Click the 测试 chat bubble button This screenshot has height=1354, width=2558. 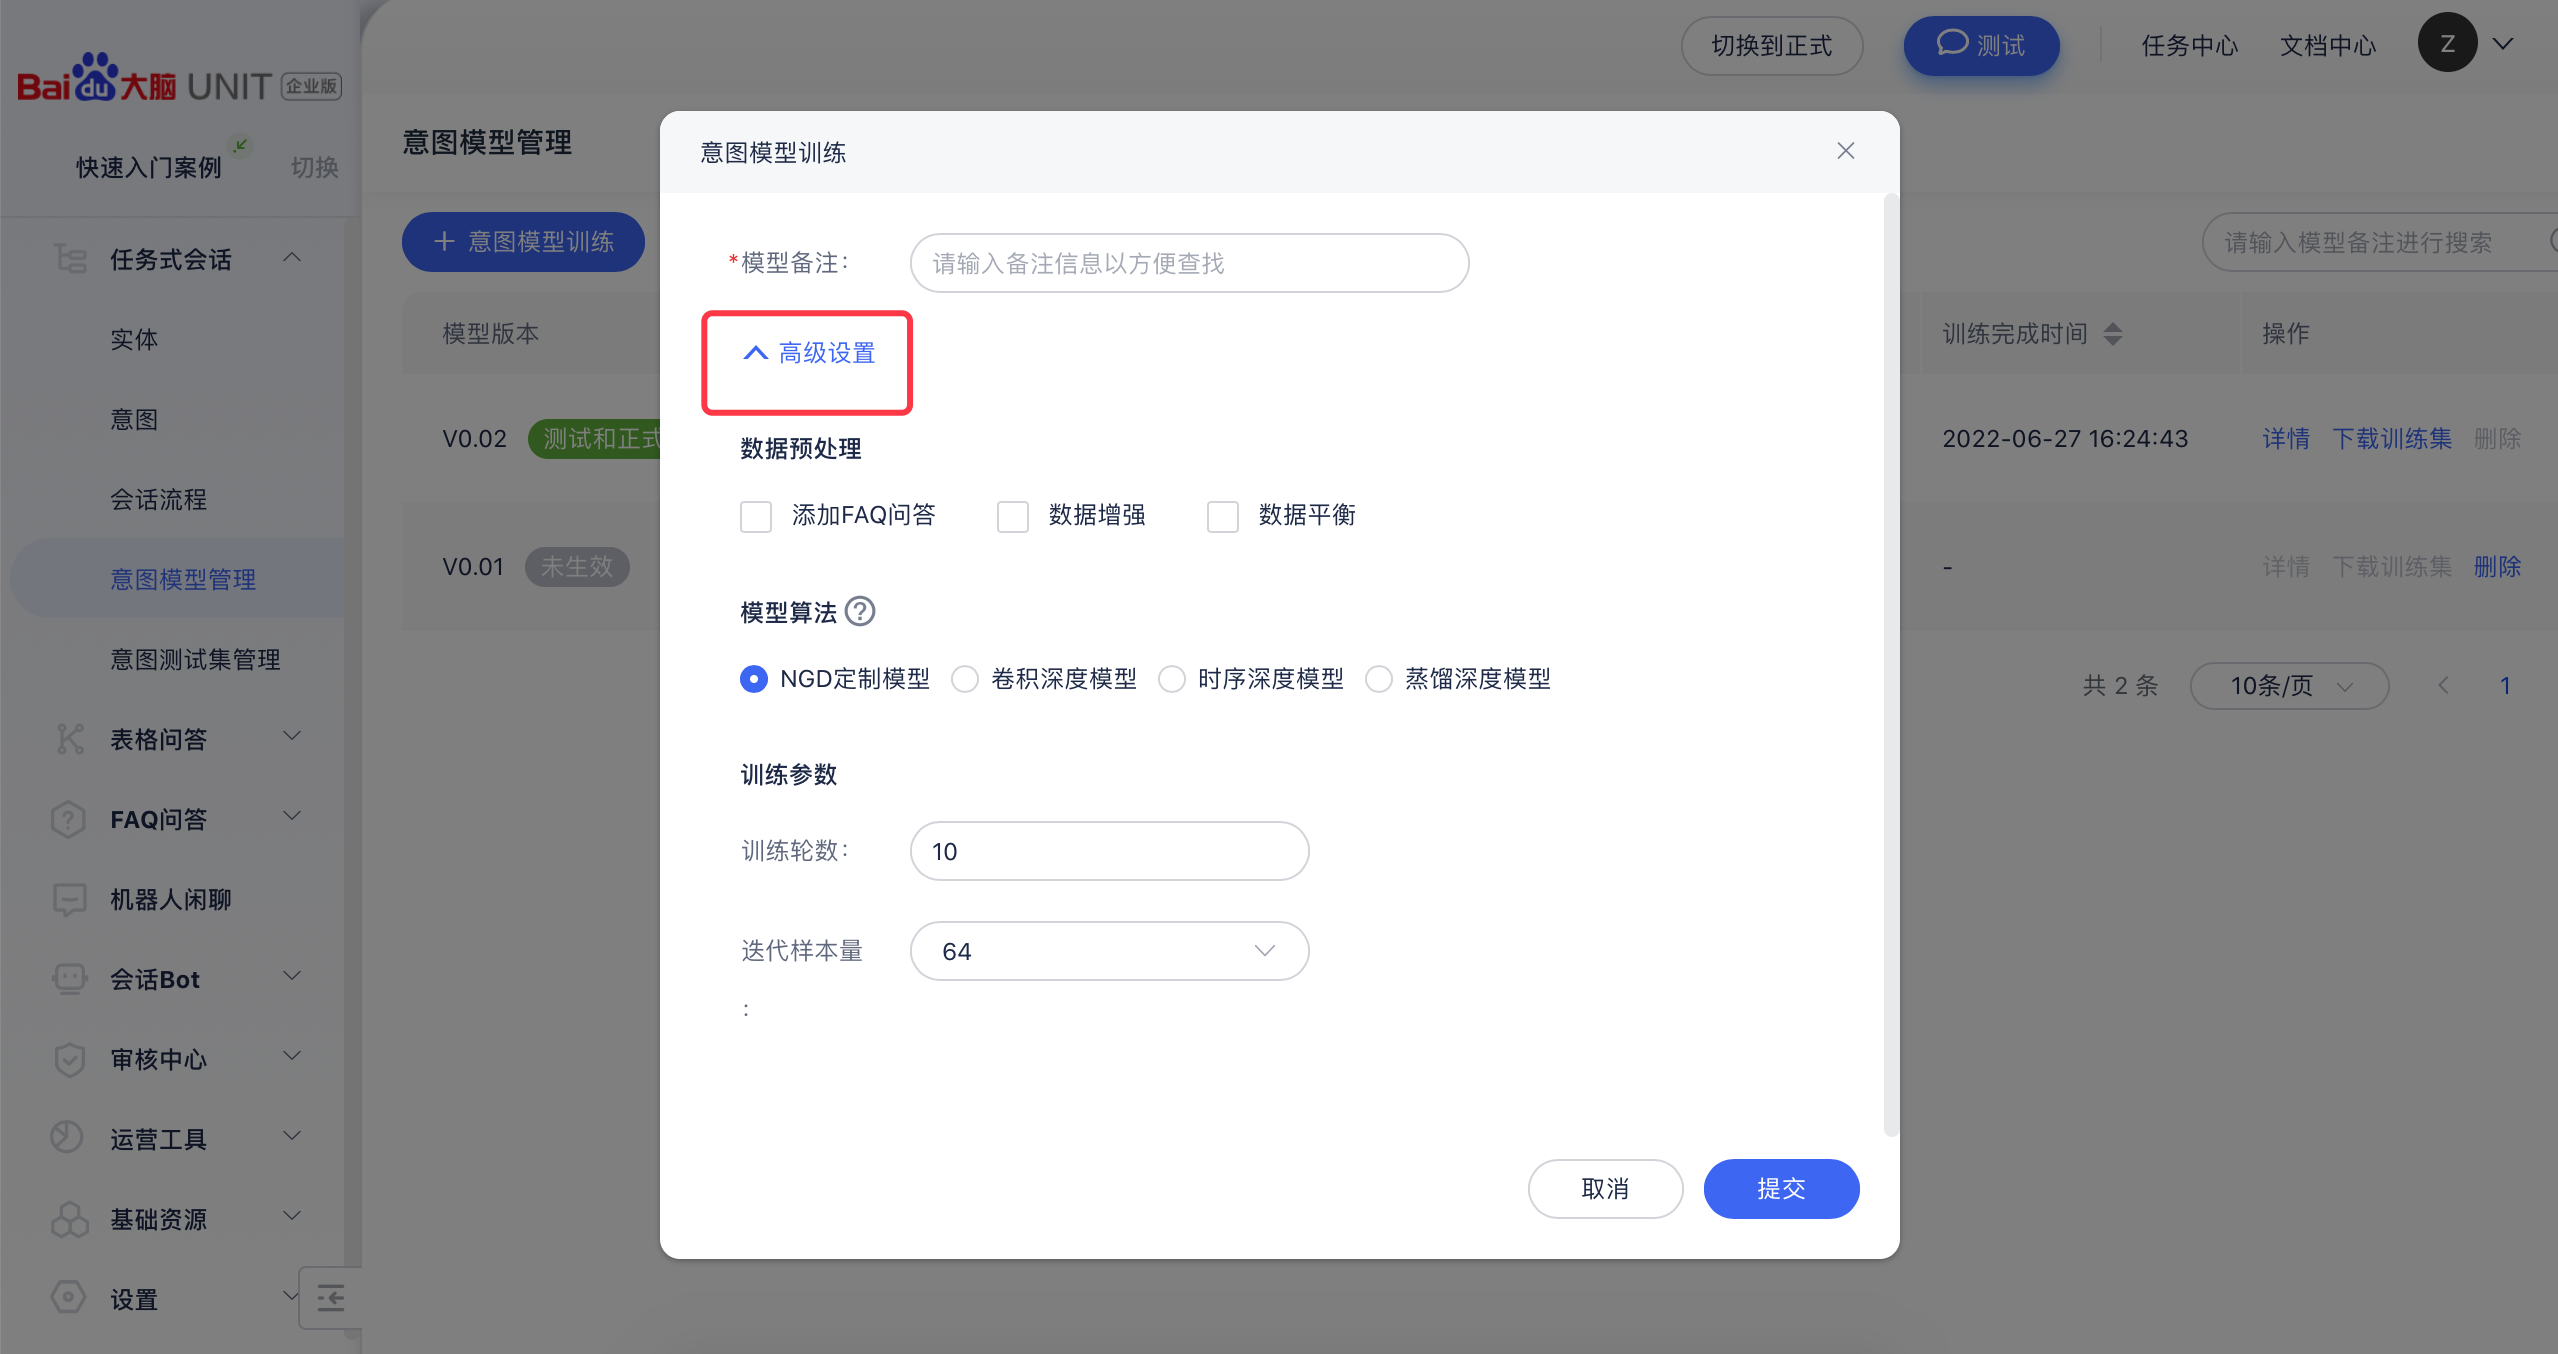point(1980,46)
